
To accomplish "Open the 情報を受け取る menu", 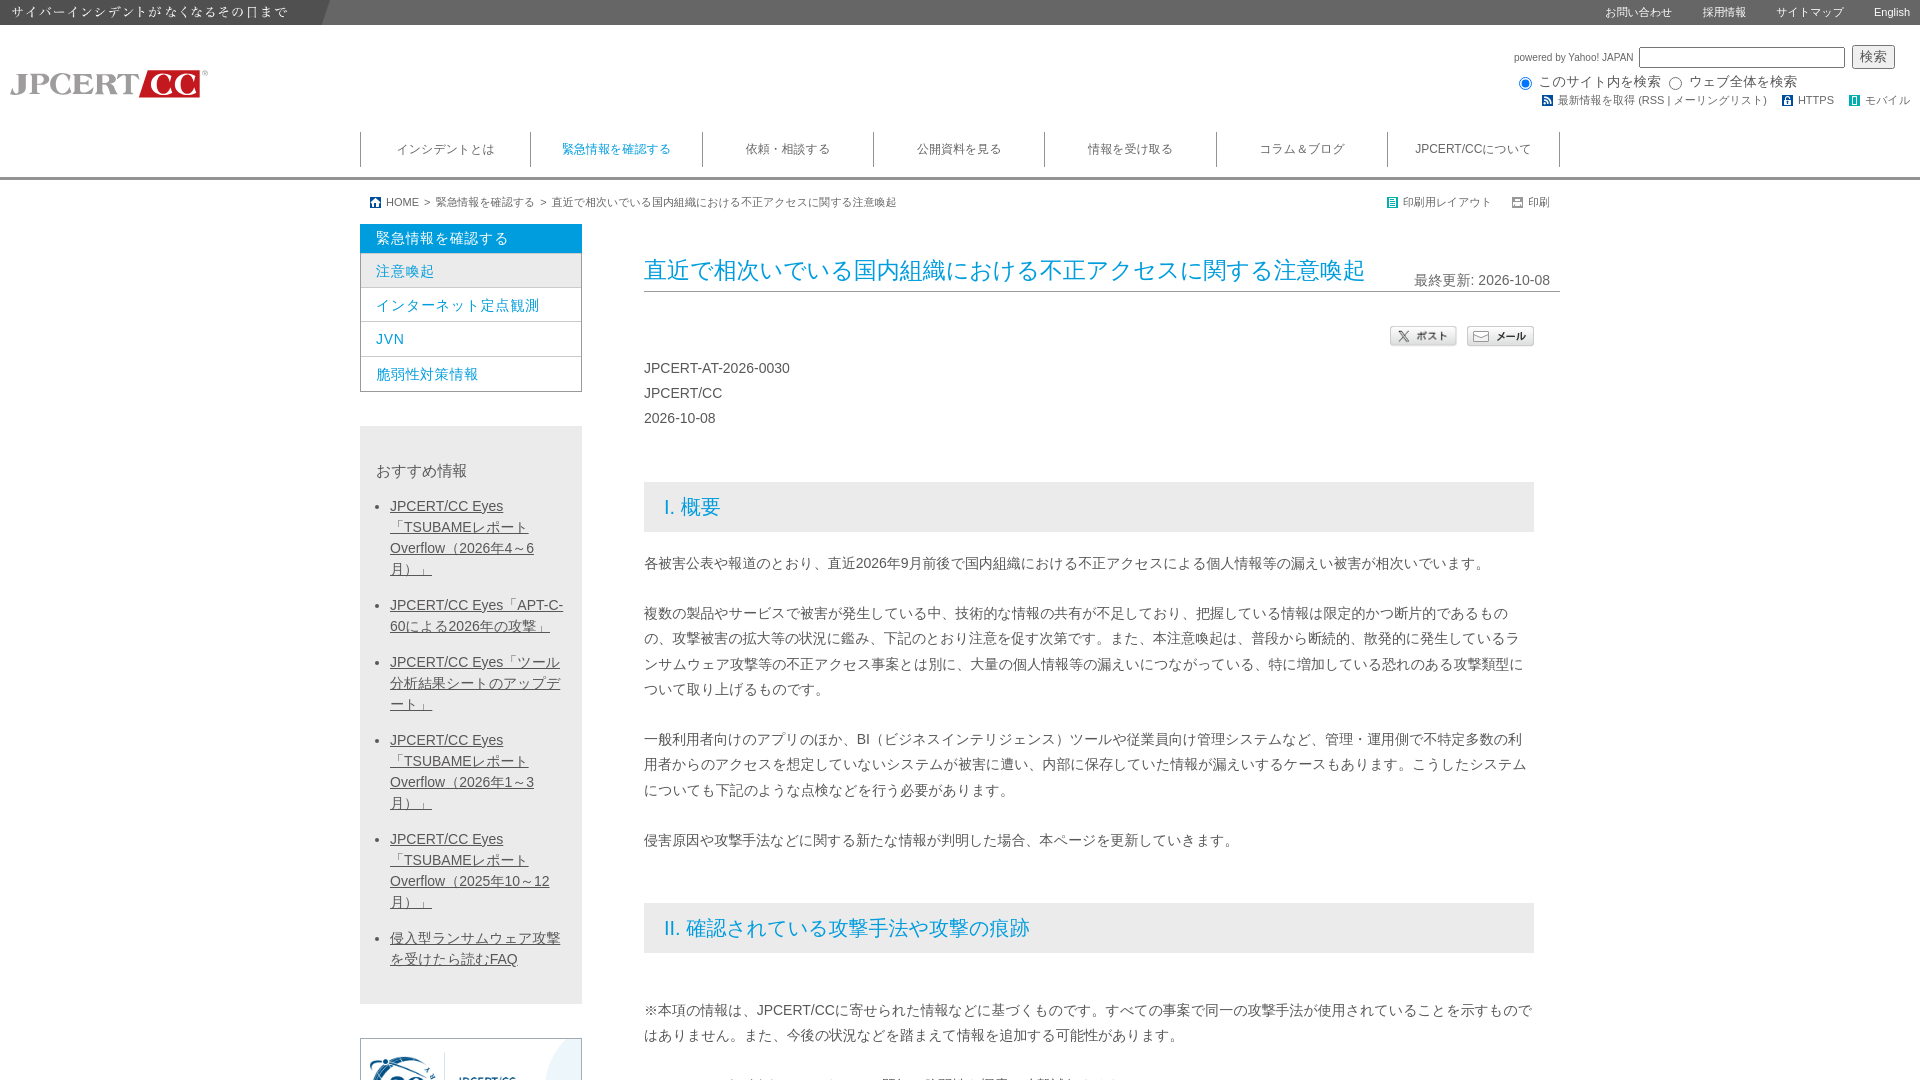I will 1130,150.
